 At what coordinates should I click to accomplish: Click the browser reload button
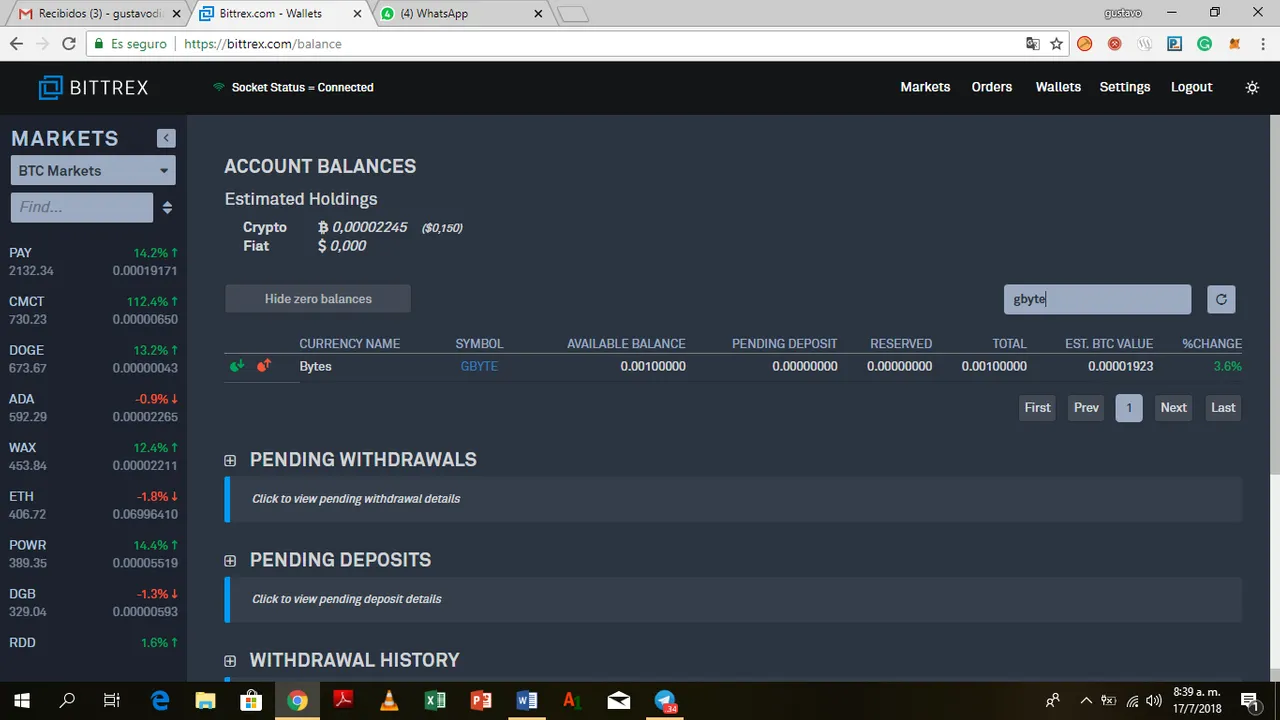(69, 44)
